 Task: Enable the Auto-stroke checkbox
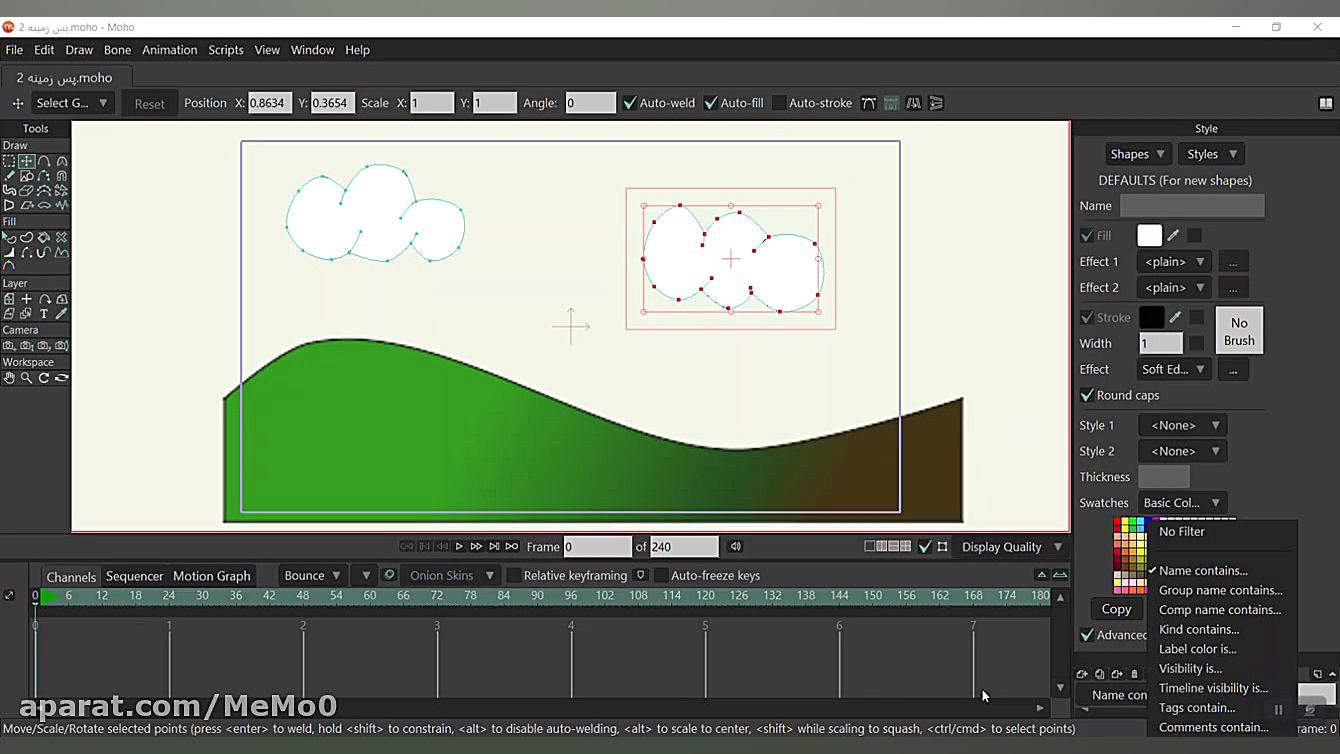779,103
